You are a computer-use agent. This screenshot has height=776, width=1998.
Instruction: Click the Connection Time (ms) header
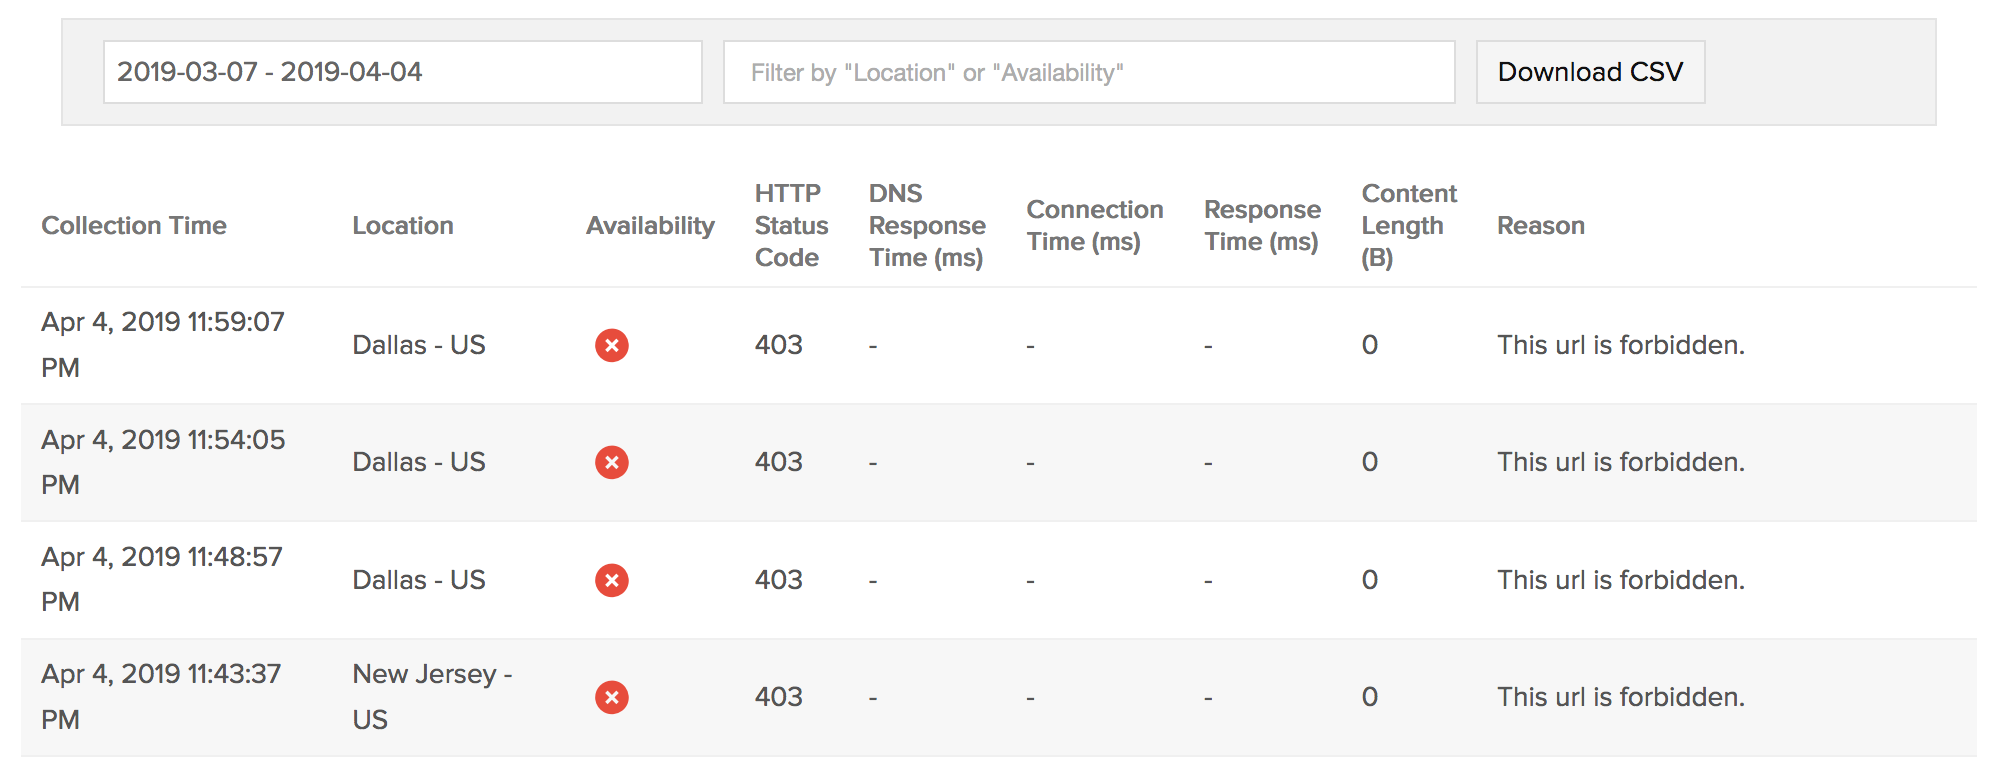1094,226
